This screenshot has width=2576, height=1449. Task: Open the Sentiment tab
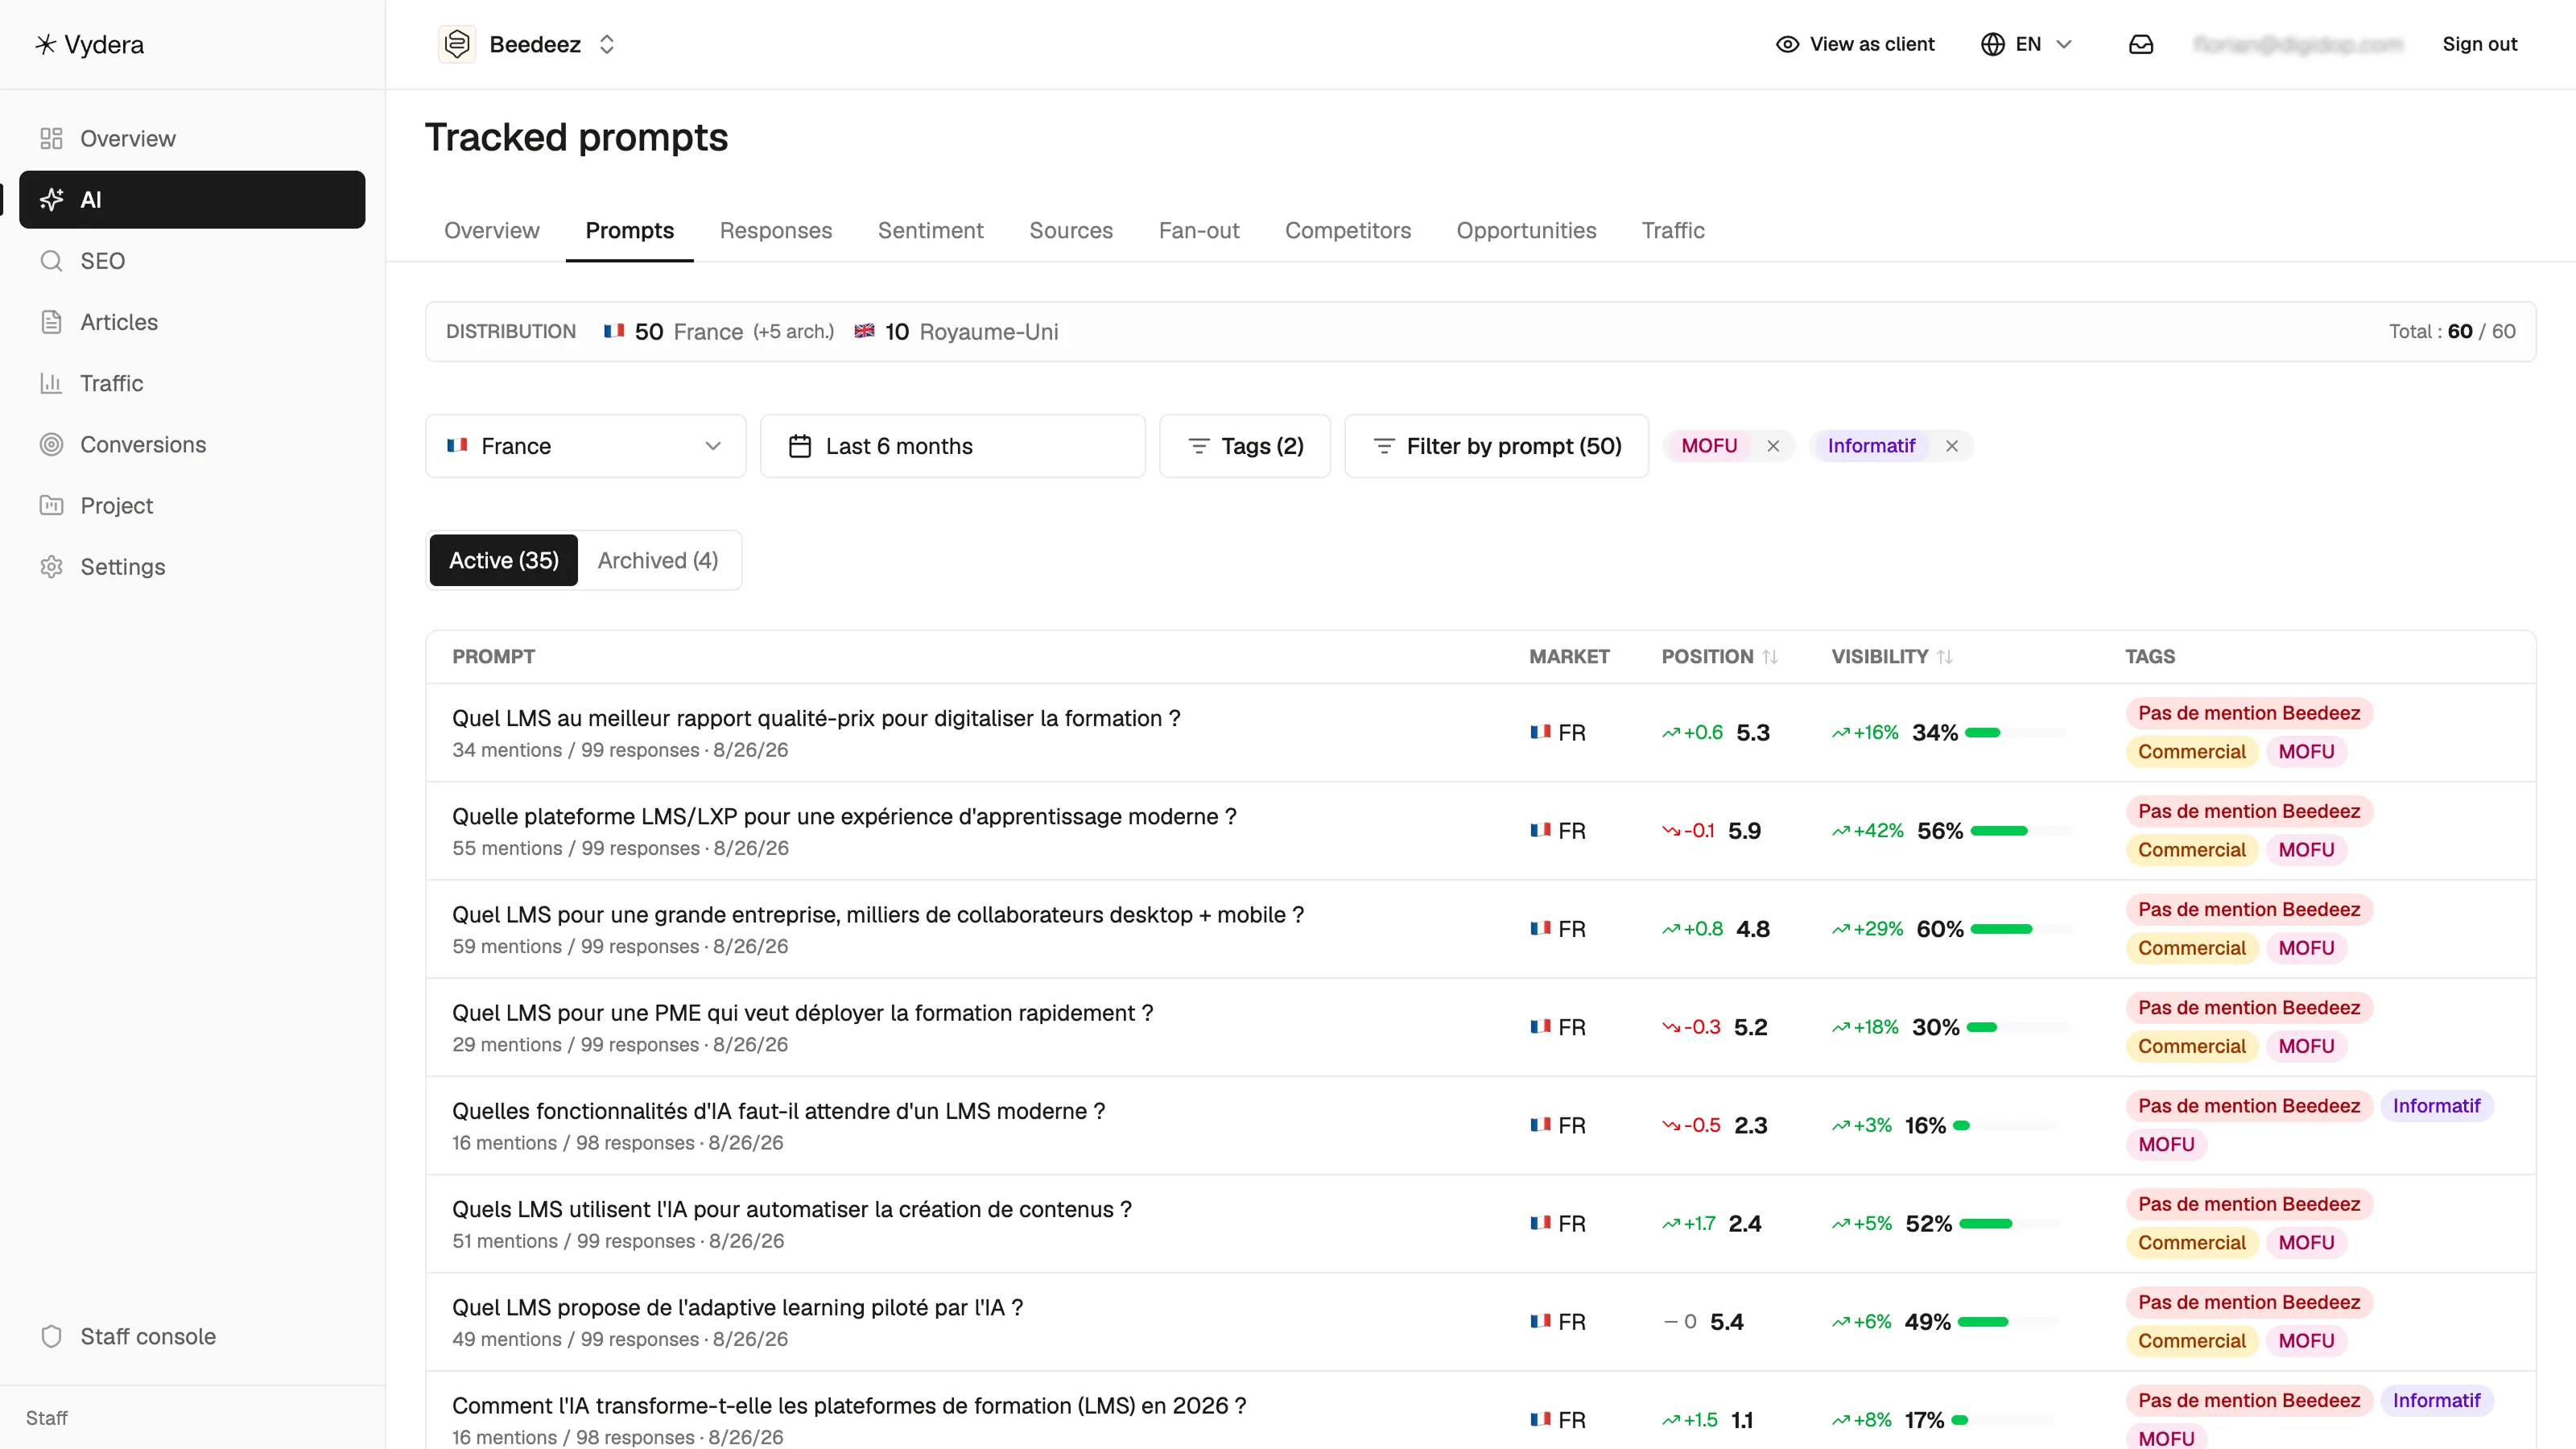coord(930,231)
